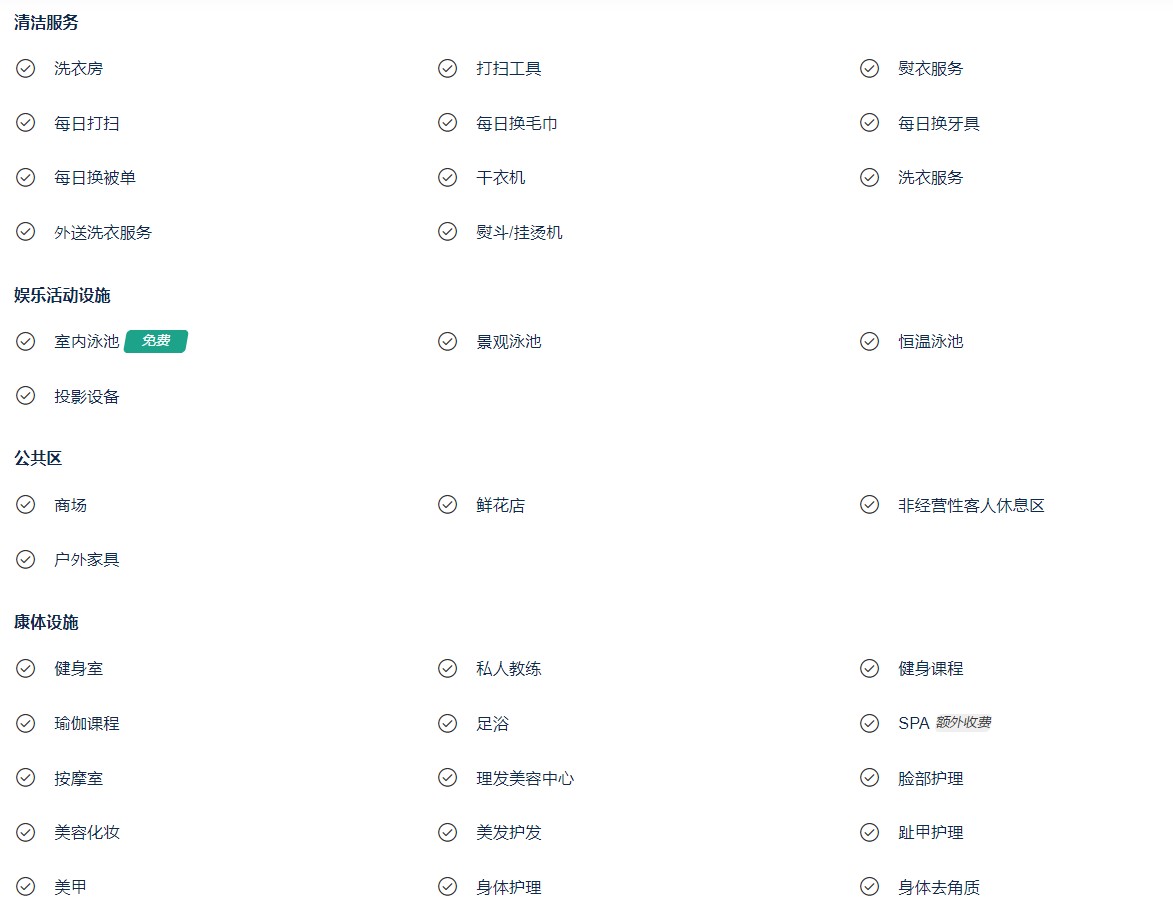Select the 每日换牙具 amenity label

pos(939,123)
